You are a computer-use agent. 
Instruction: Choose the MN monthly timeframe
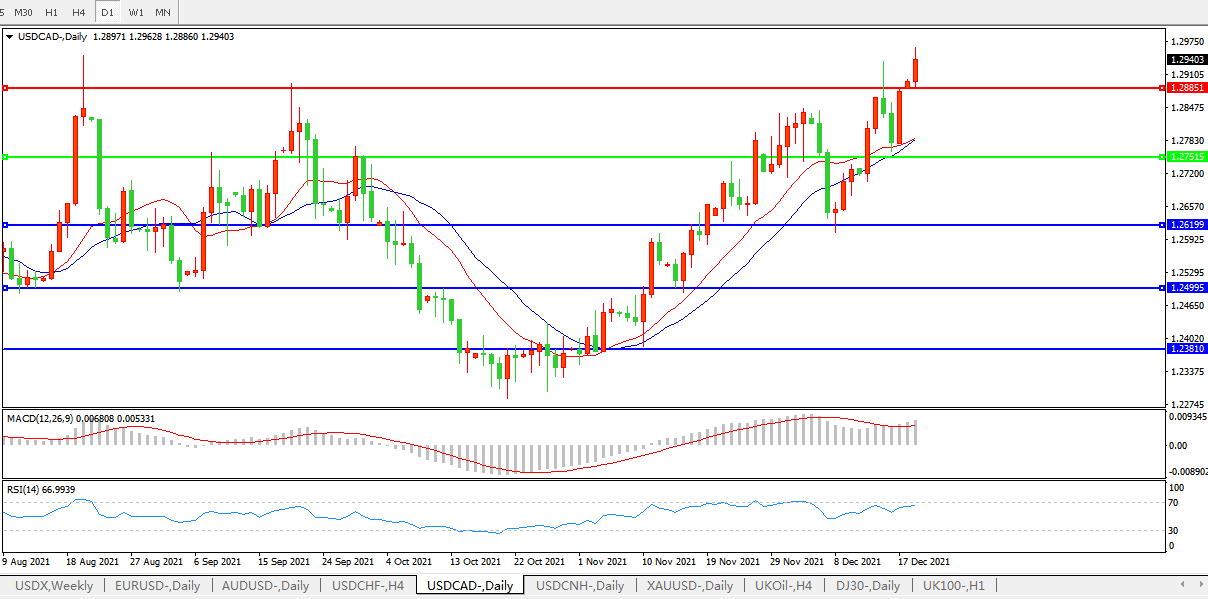(x=163, y=12)
